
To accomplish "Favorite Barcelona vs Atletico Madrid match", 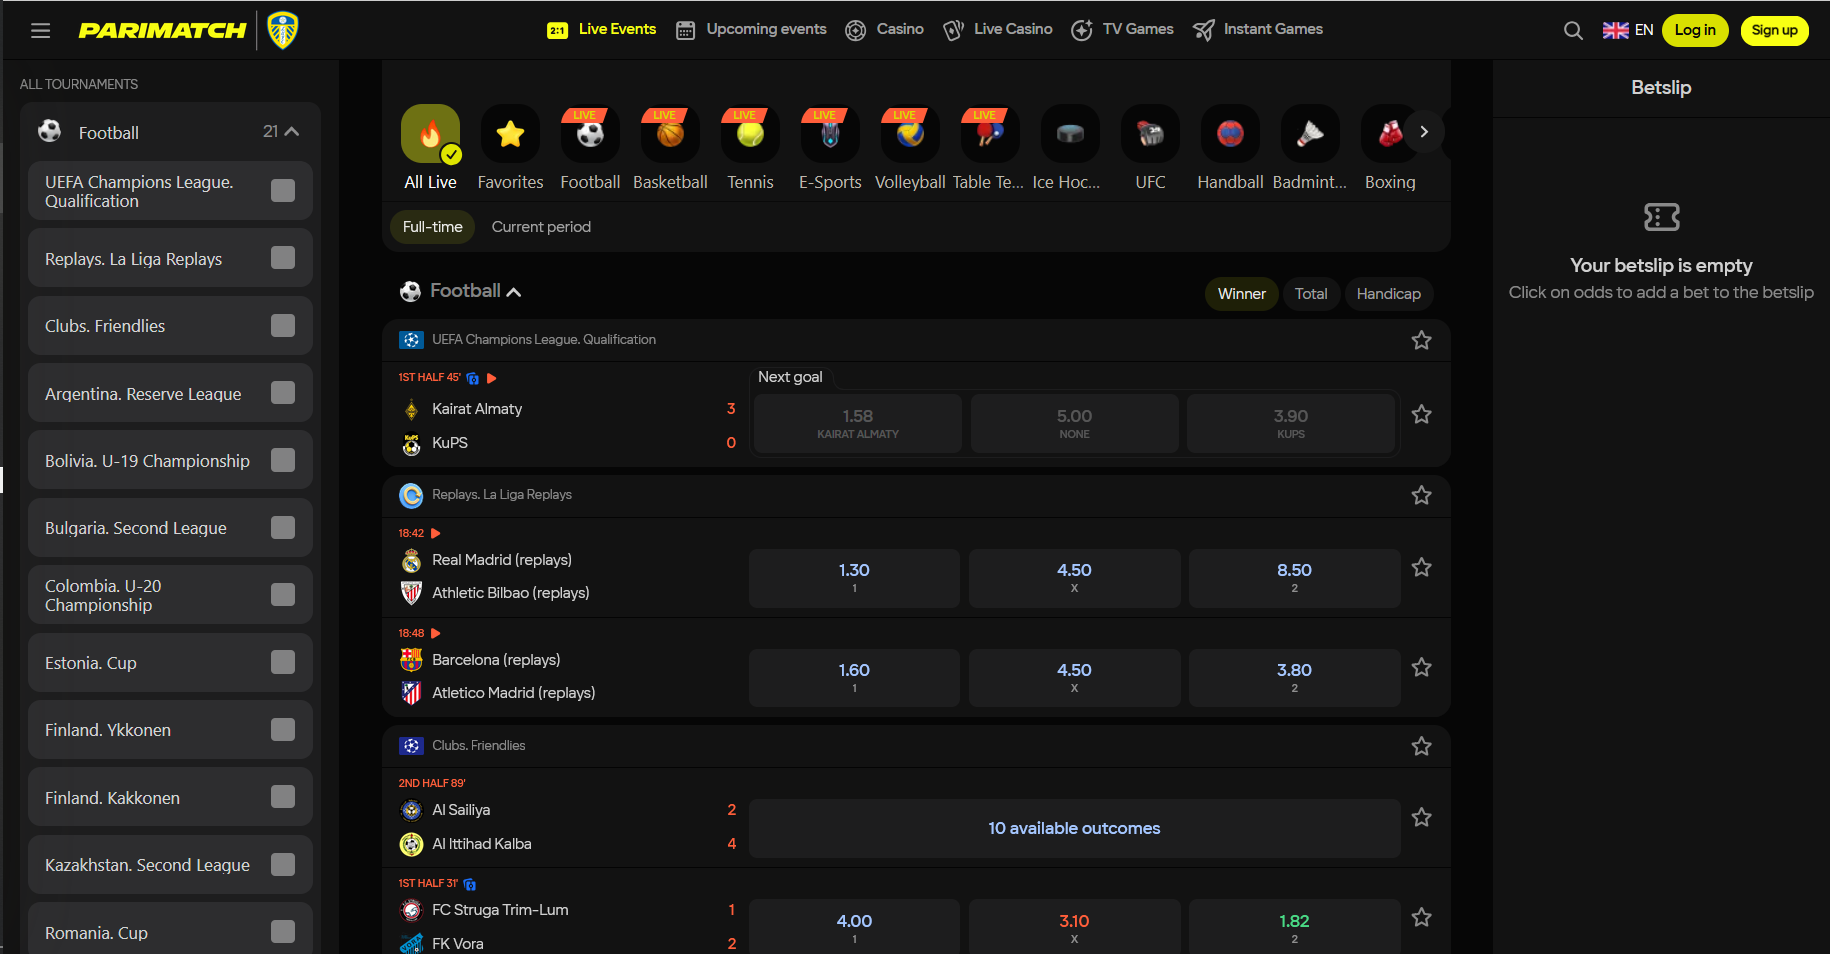I will 1421,667.
